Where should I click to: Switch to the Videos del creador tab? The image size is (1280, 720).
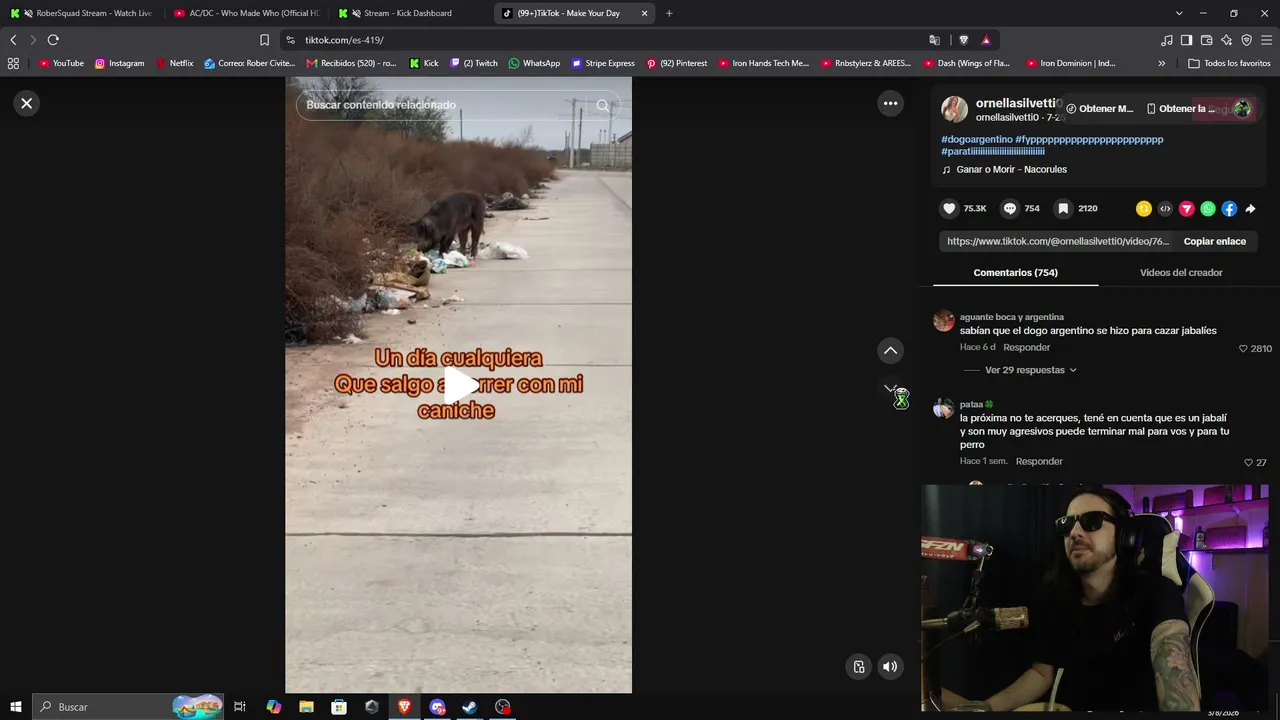1181,273
